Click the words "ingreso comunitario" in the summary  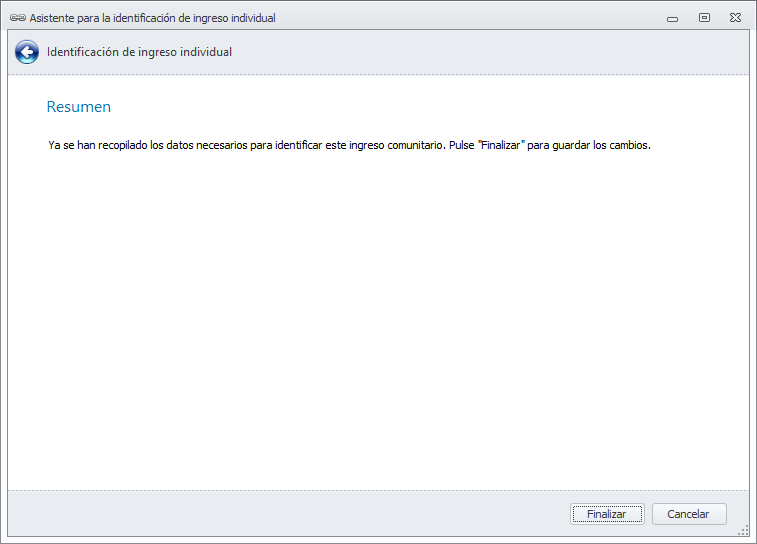pyautogui.click(x=394, y=145)
